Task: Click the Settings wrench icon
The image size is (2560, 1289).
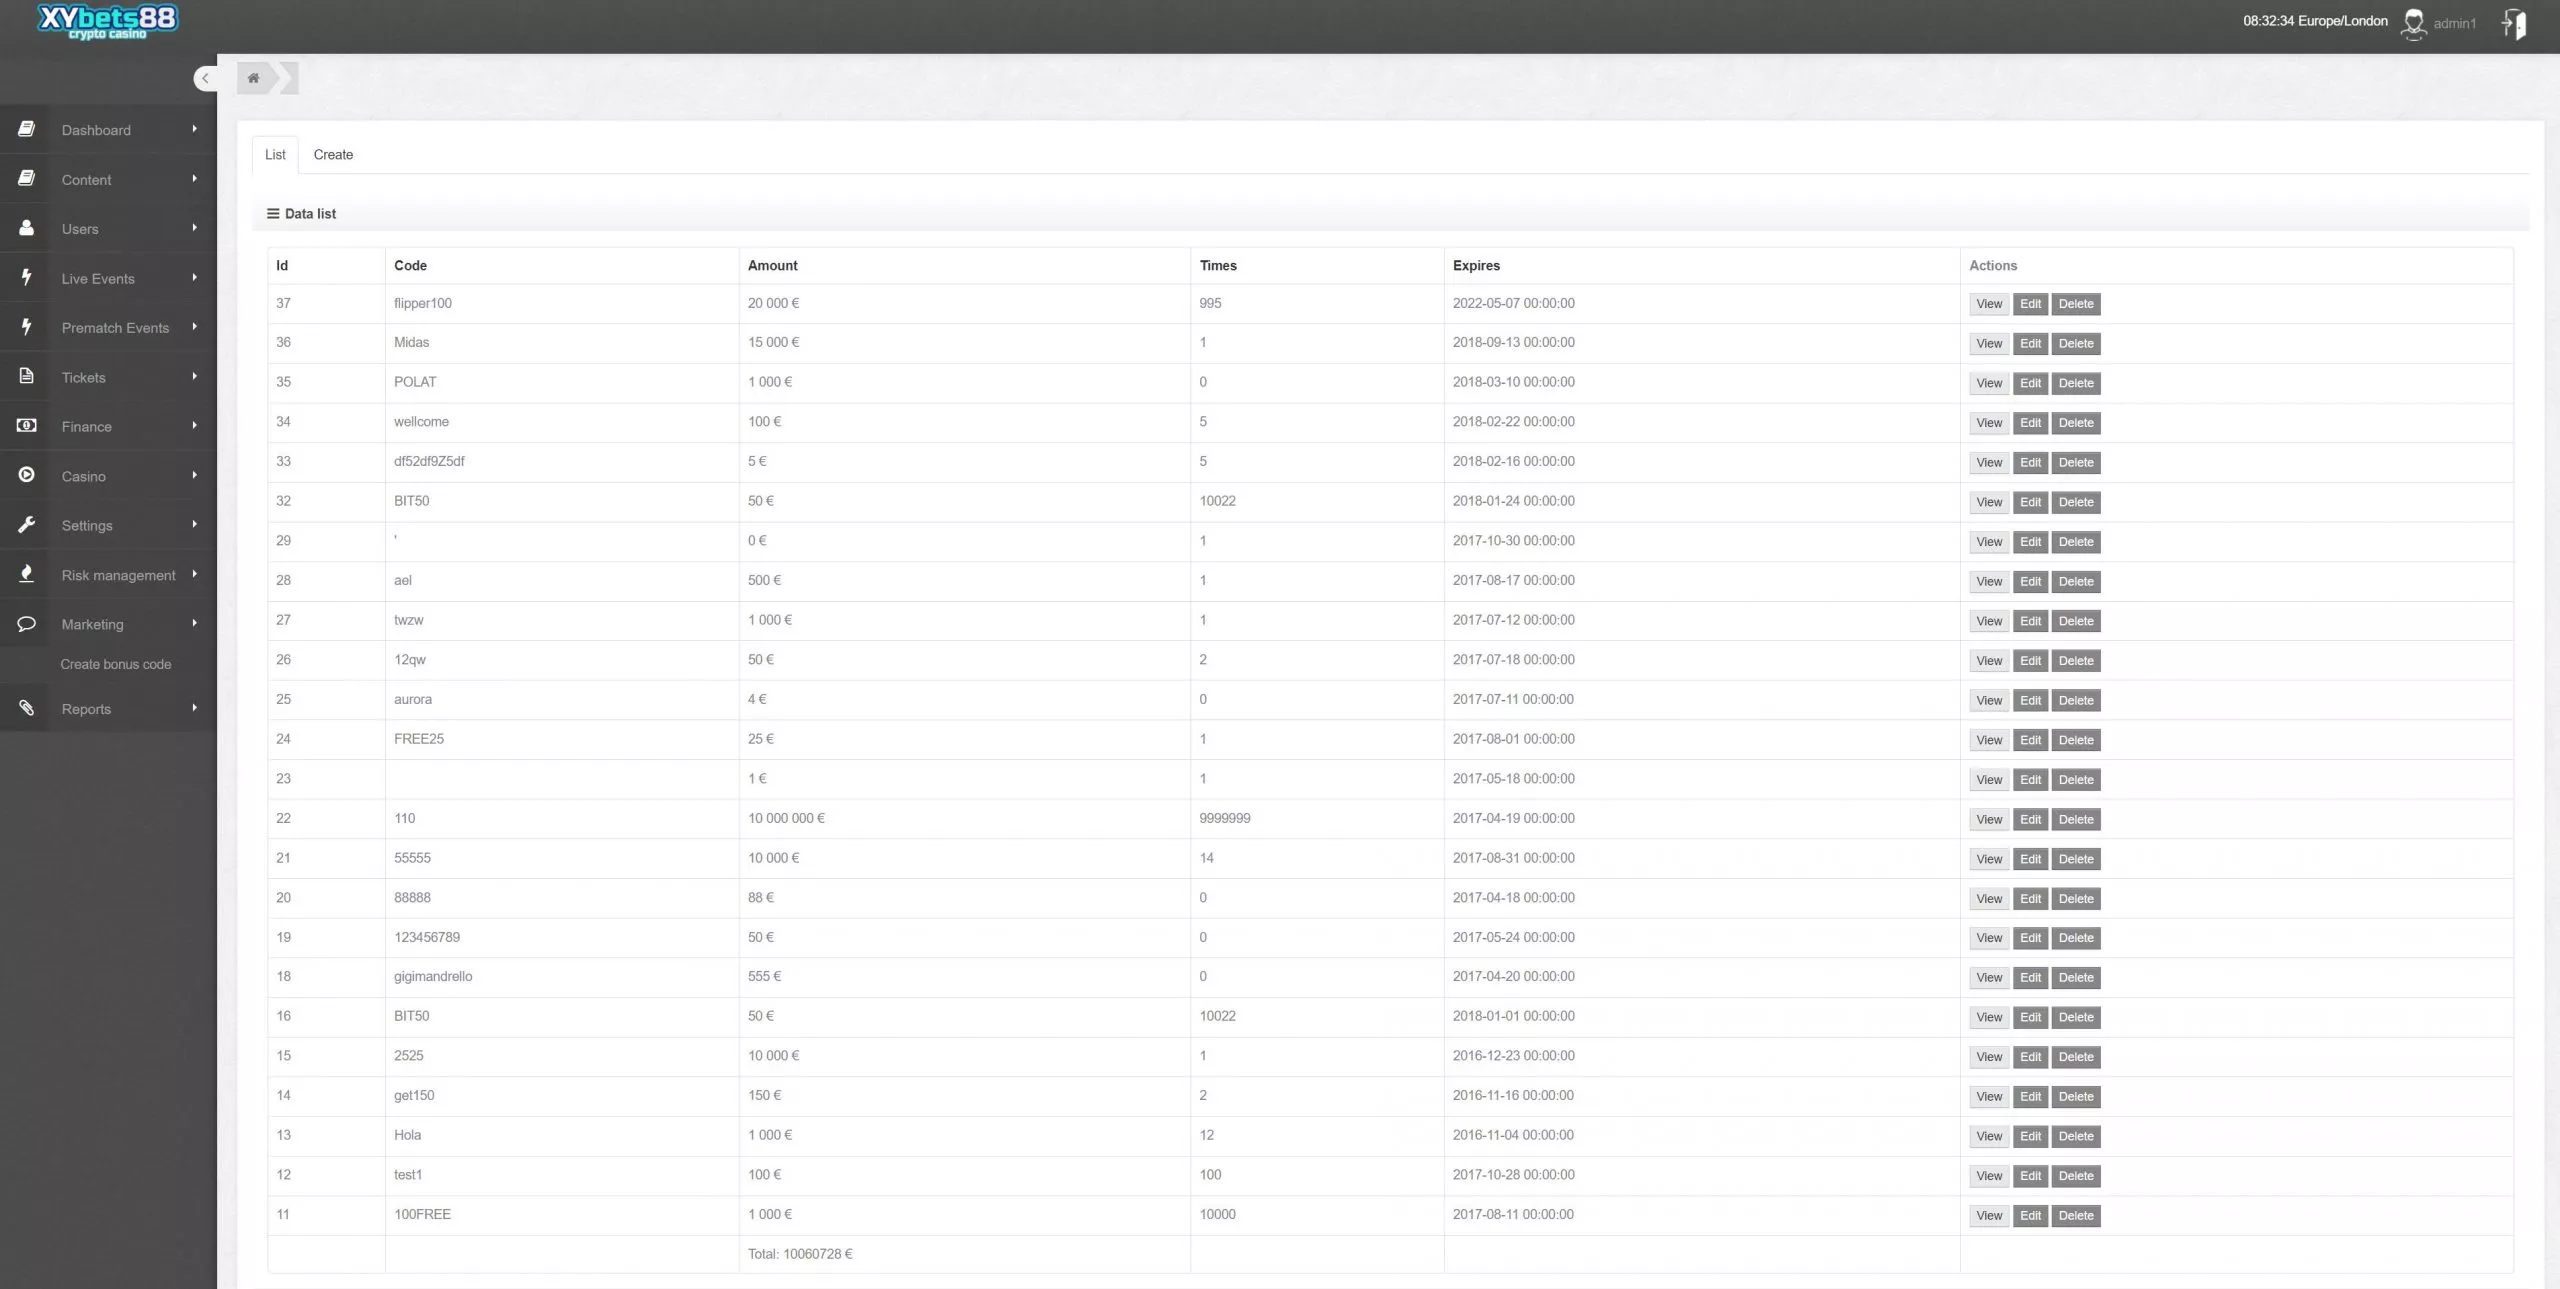Action: [27, 525]
